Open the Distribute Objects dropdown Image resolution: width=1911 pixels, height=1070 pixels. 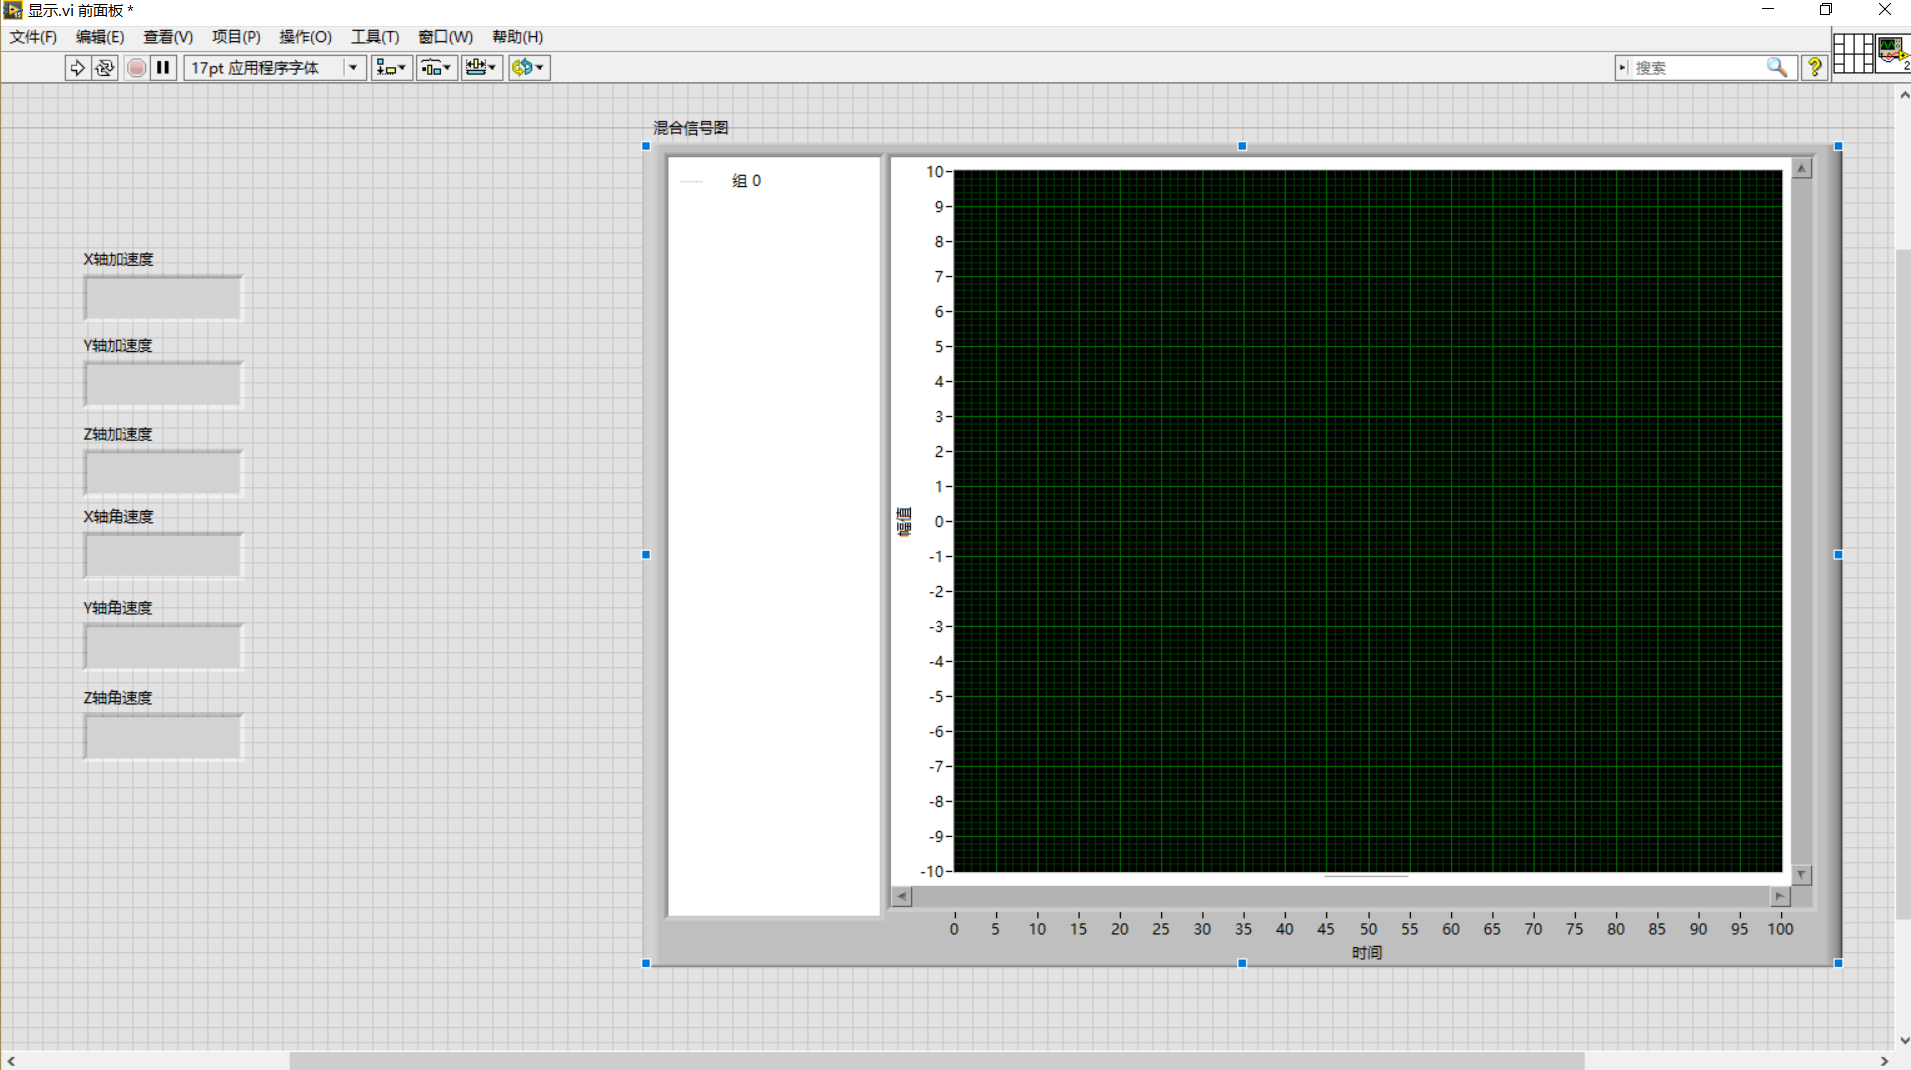tap(437, 68)
